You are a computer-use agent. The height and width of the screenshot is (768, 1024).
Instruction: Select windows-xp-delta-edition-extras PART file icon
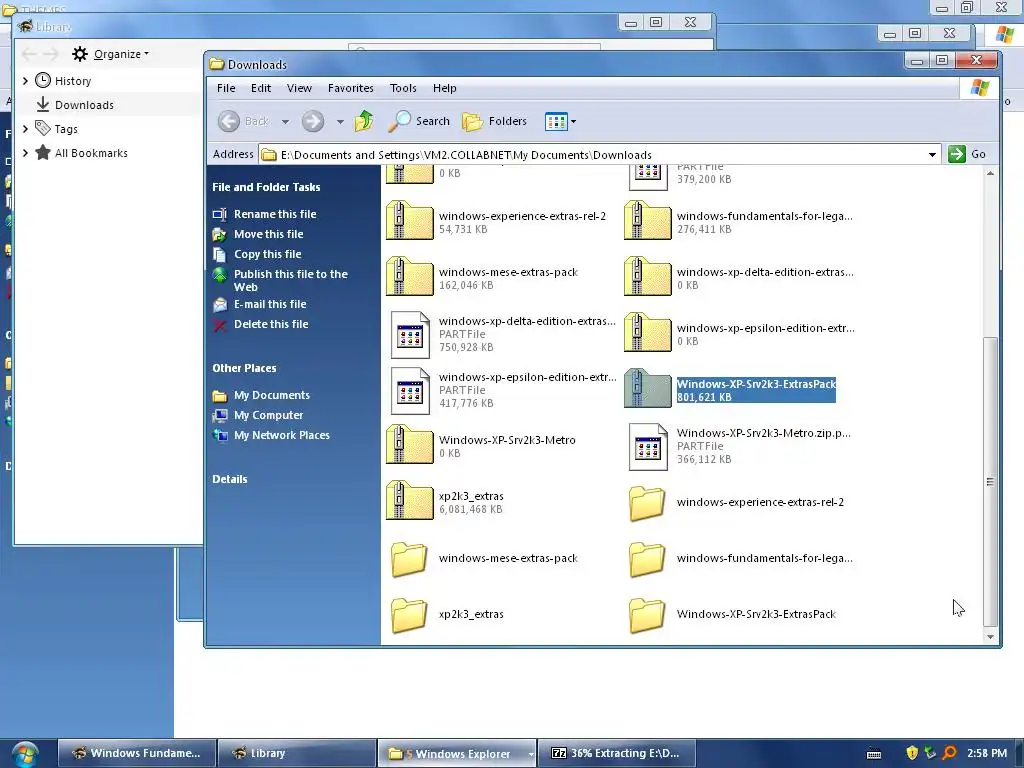pos(410,335)
